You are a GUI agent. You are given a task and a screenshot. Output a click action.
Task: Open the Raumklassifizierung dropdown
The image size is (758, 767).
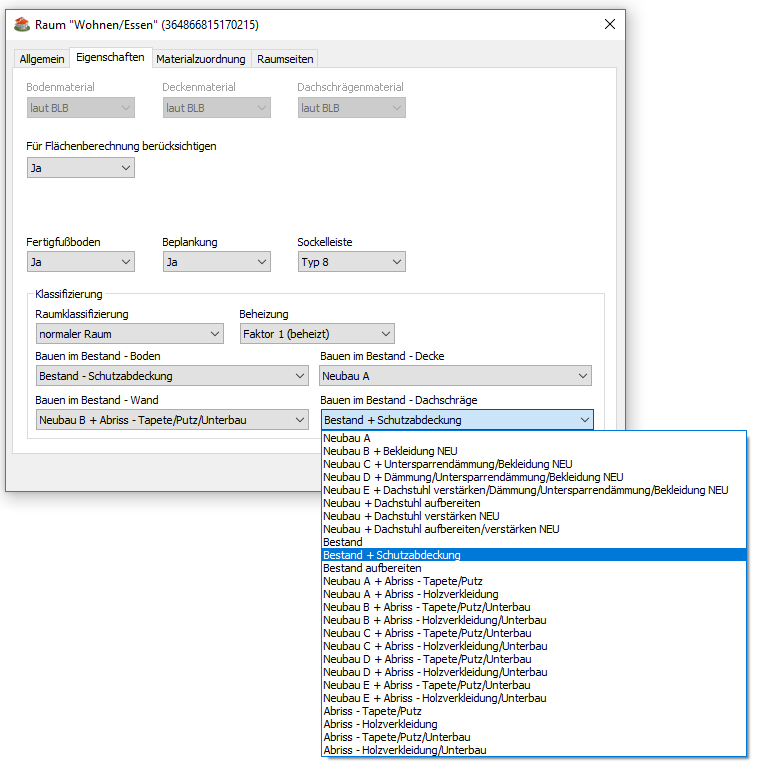(129, 334)
